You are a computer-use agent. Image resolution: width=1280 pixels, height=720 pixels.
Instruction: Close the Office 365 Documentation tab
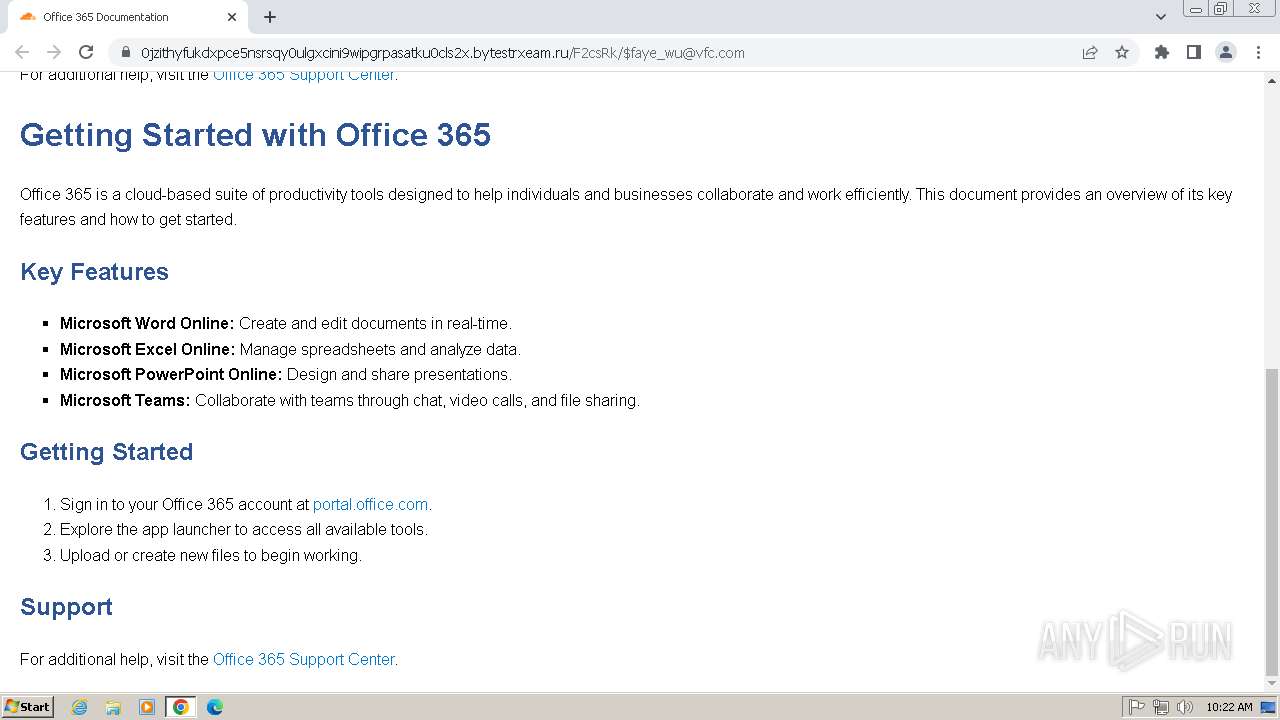pos(232,17)
